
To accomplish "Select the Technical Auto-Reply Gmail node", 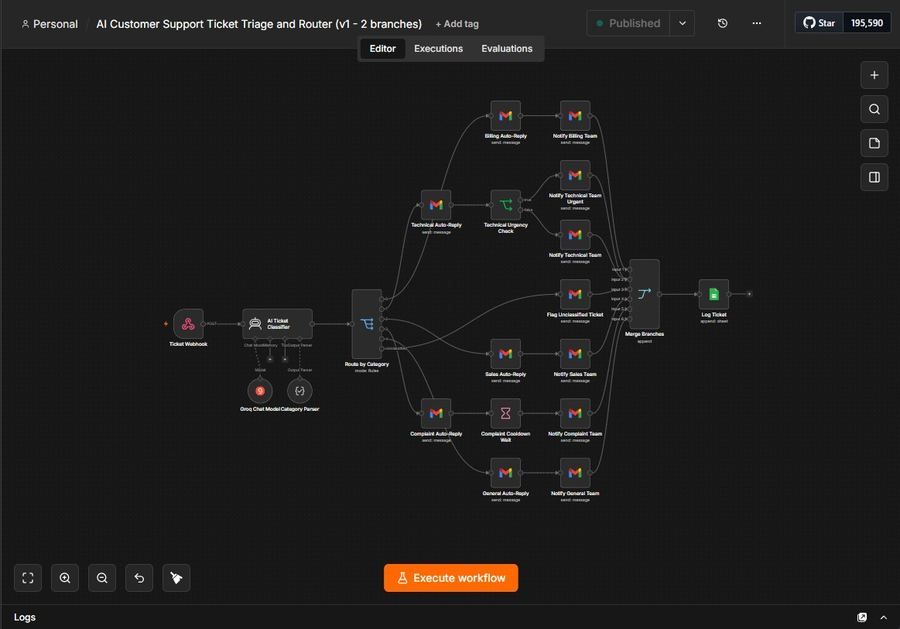I will pos(436,205).
